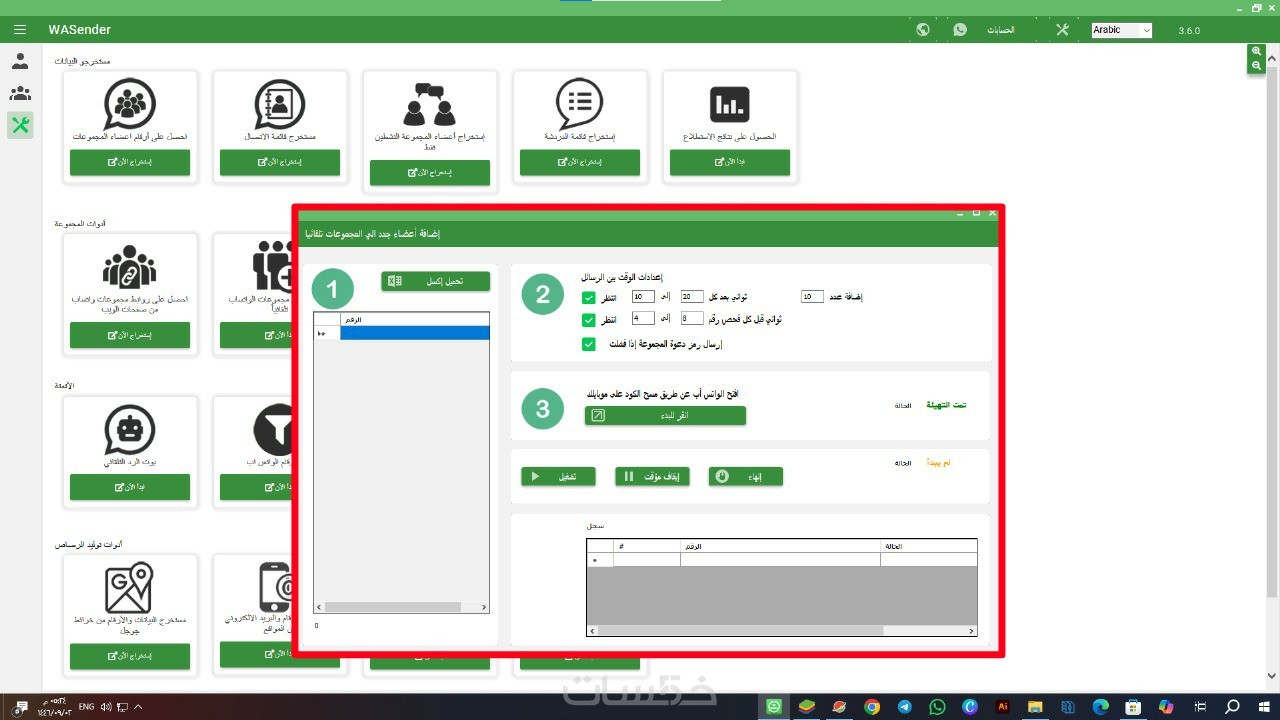
Task: Click انقر للبدء button to open WhatsApp
Action: pos(665,415)
